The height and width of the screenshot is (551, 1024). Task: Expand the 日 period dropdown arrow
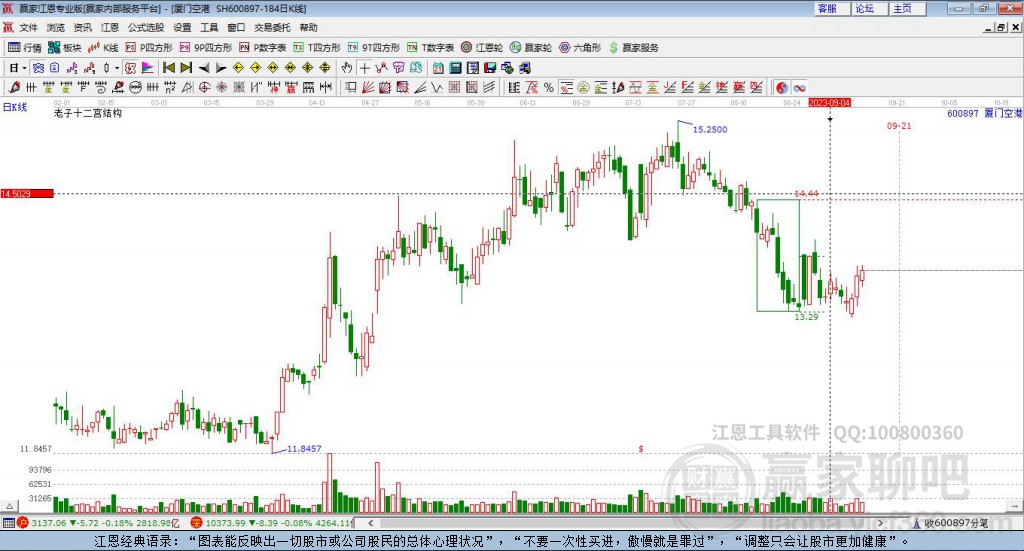[x=24, y=68]
